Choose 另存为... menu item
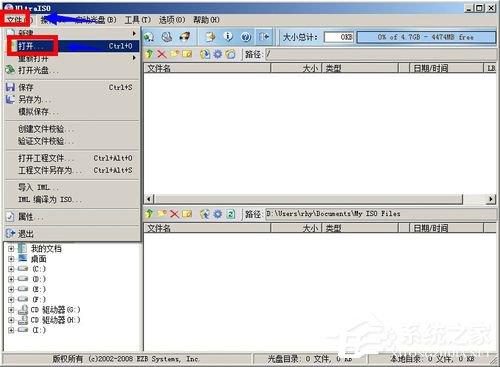Screen dimensions: 500x367 72,99
